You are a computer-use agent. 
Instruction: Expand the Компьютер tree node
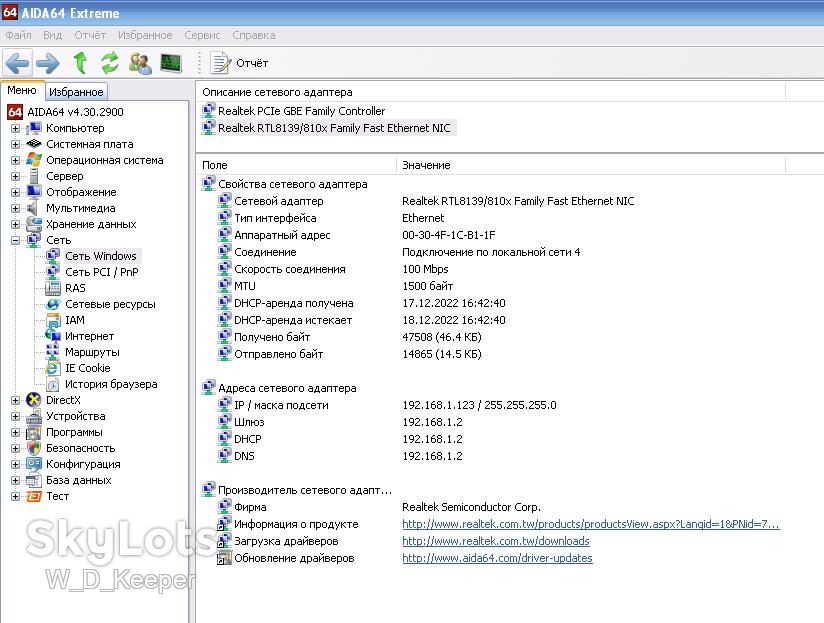[x=15, y=128]
